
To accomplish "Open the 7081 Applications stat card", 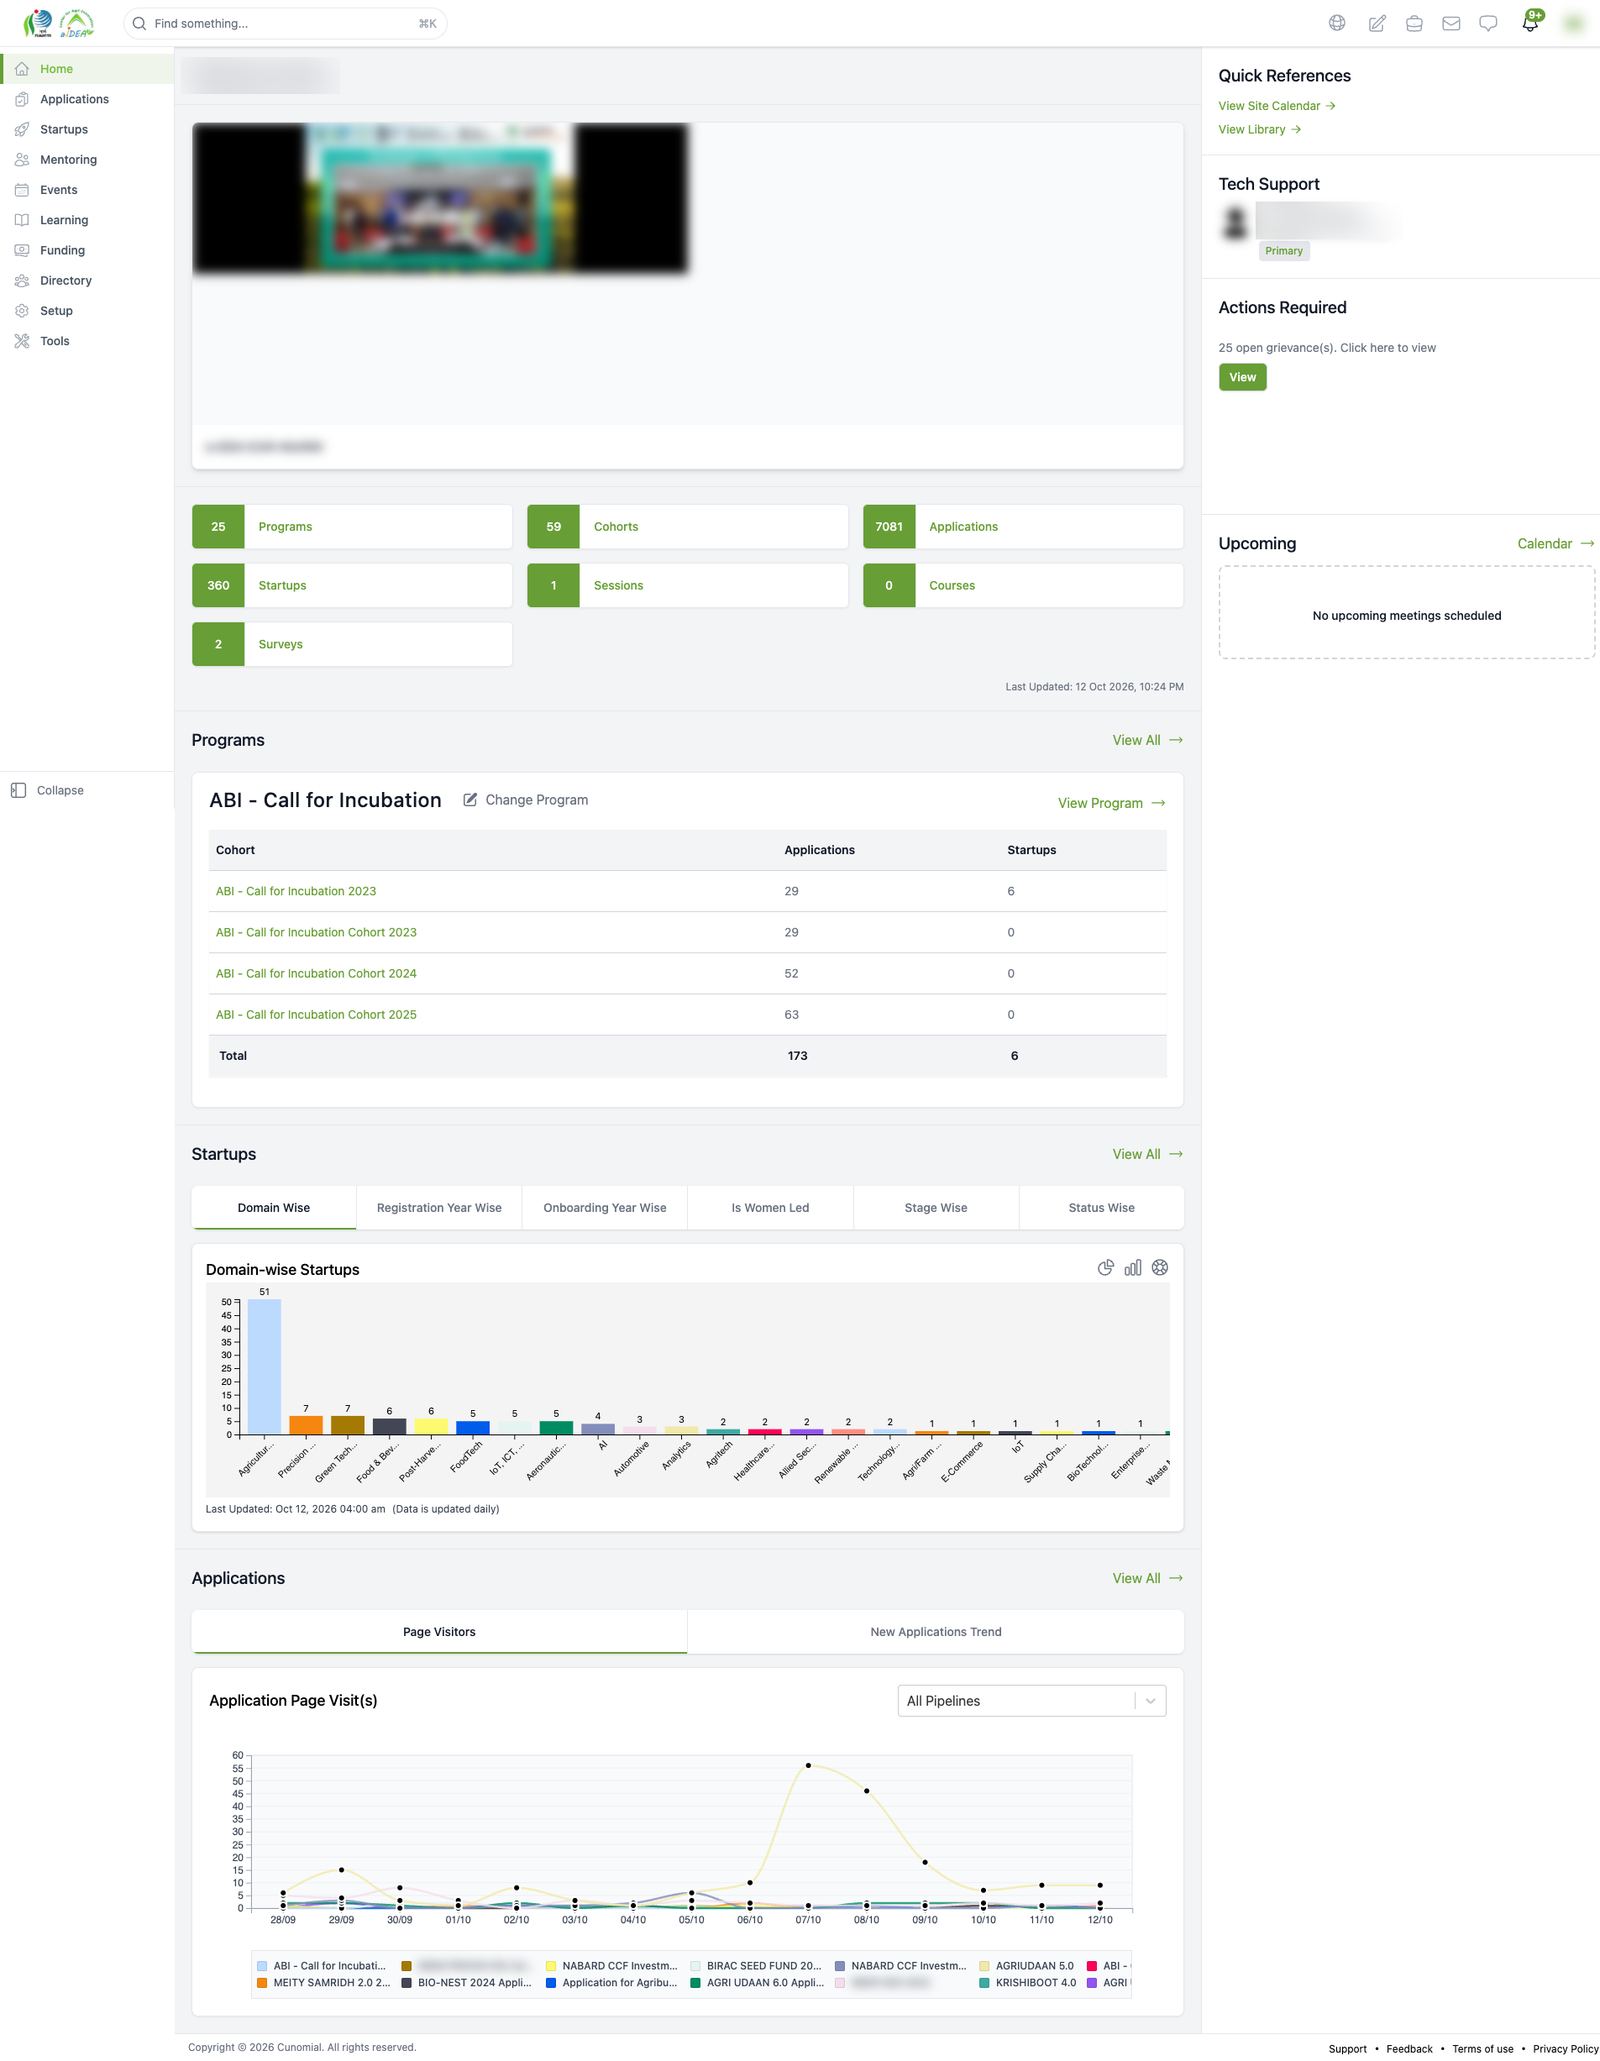I will coord(1023,527).
